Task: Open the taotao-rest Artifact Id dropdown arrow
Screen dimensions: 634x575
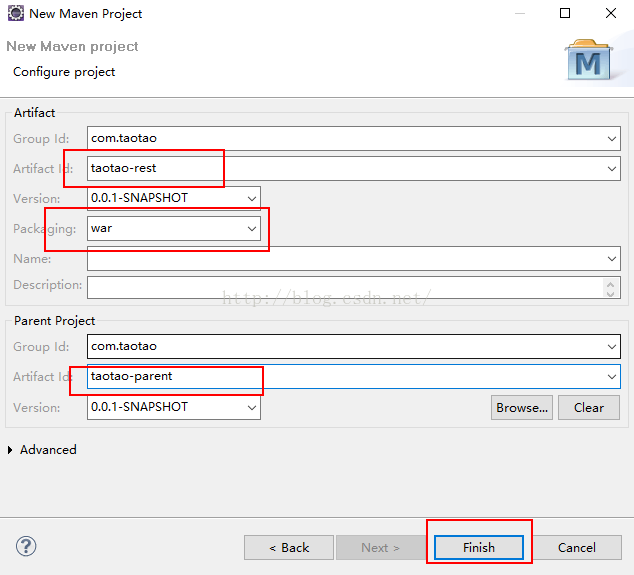Action: point(612,169)
